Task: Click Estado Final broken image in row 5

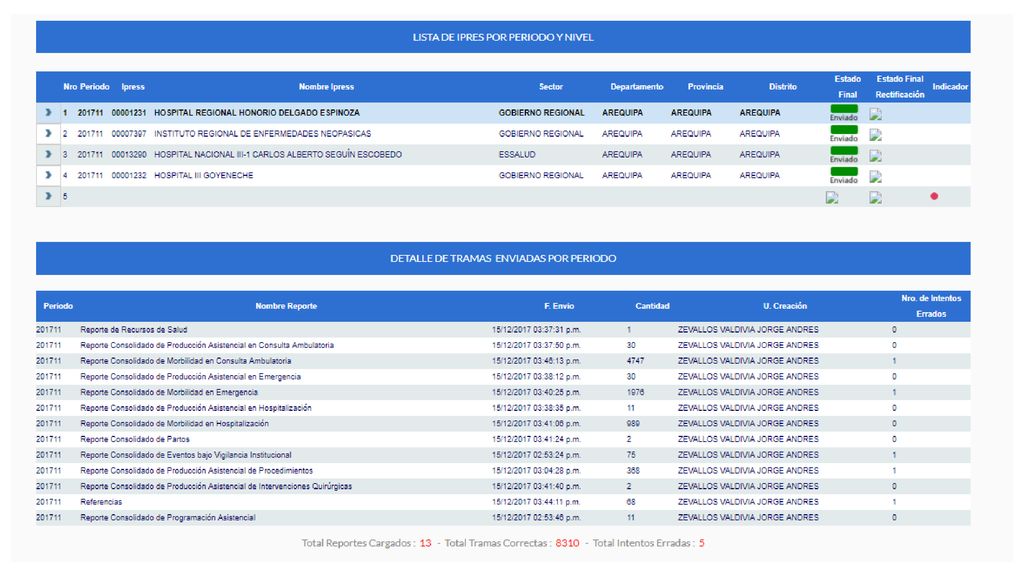Action: pos(832,198)
